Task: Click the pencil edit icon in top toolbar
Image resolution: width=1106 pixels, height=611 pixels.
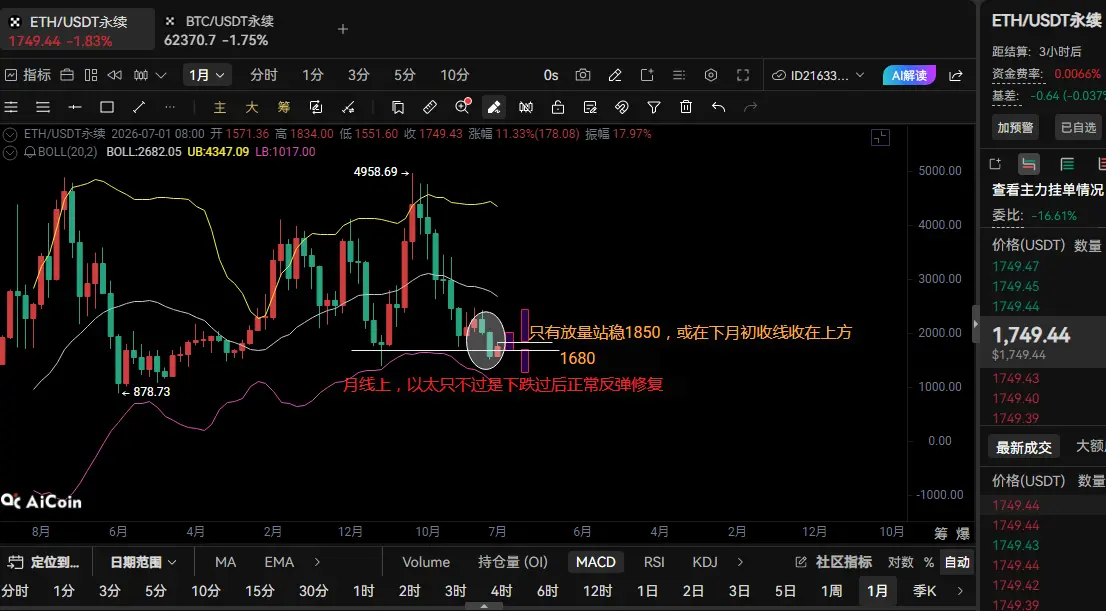Action: [615, 75]
